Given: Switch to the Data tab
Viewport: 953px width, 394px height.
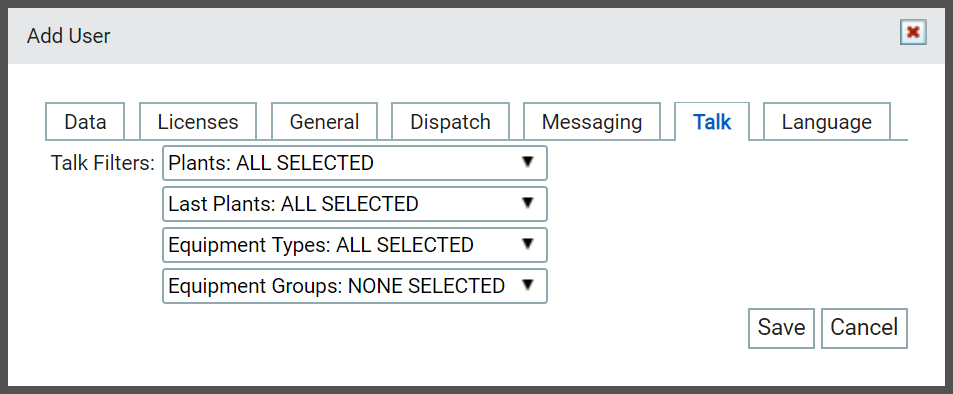Looking at the screenshot, I should pos(85,122).
